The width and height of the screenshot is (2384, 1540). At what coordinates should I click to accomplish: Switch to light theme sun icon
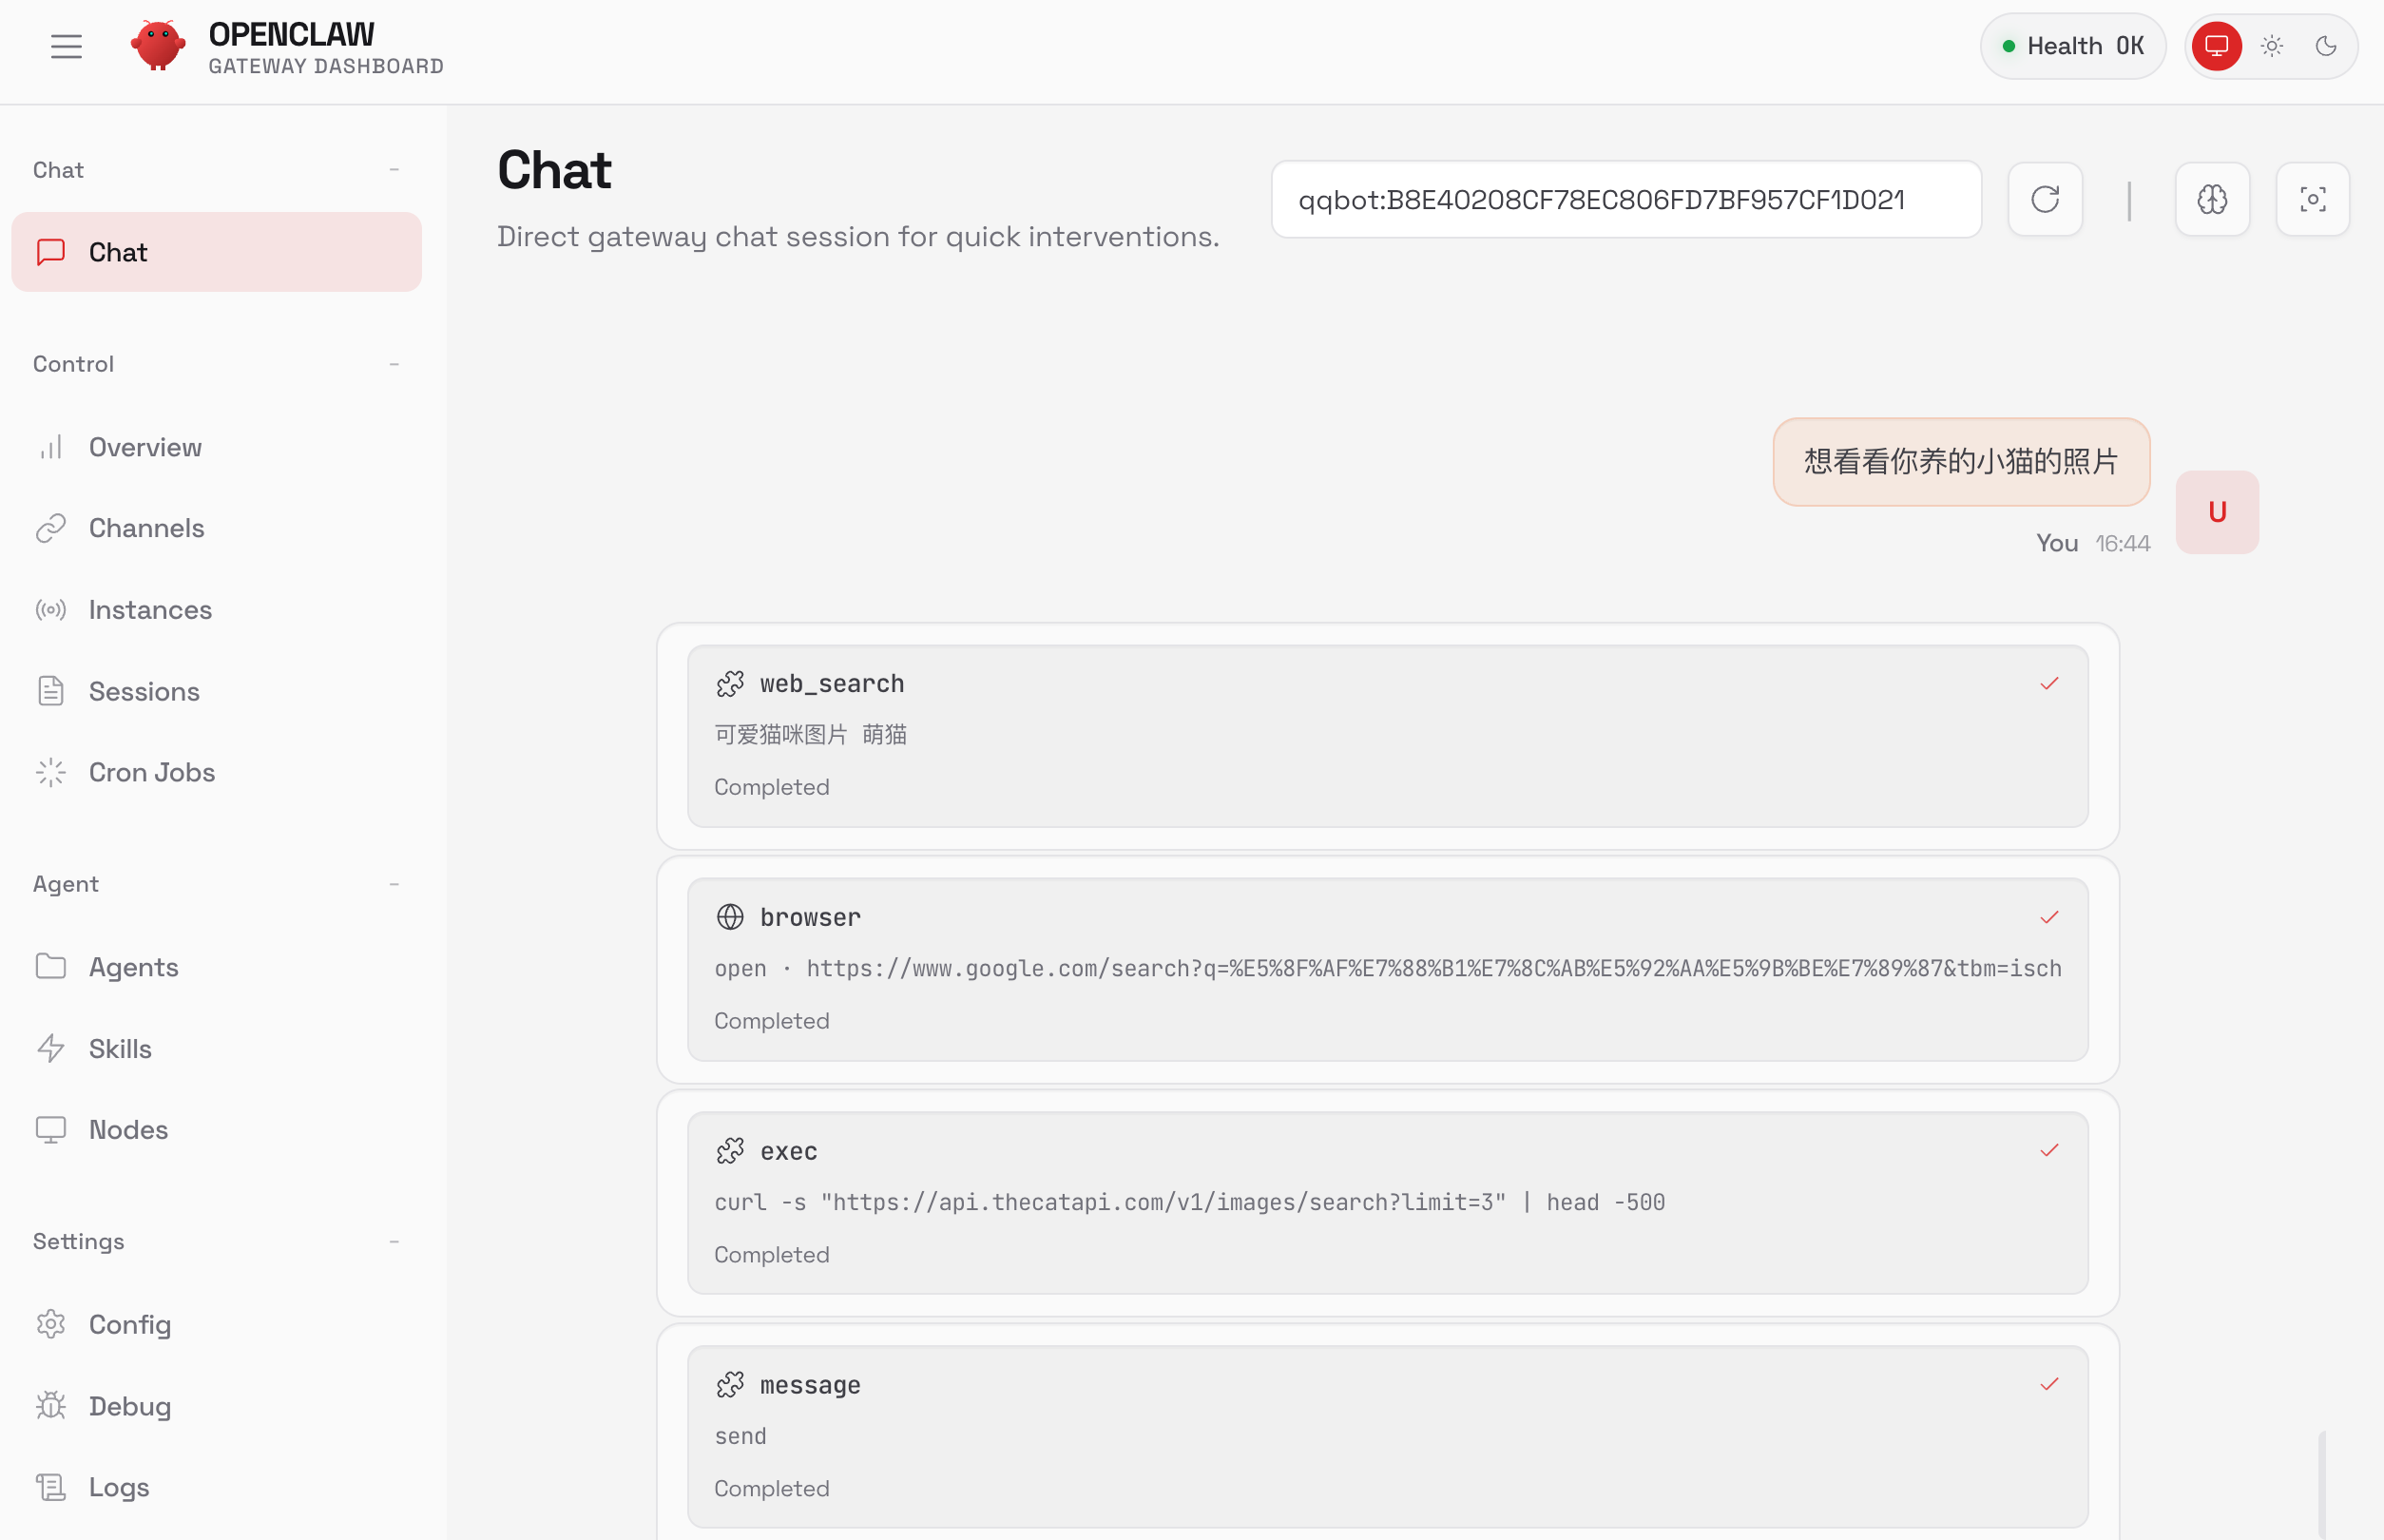2271,46
